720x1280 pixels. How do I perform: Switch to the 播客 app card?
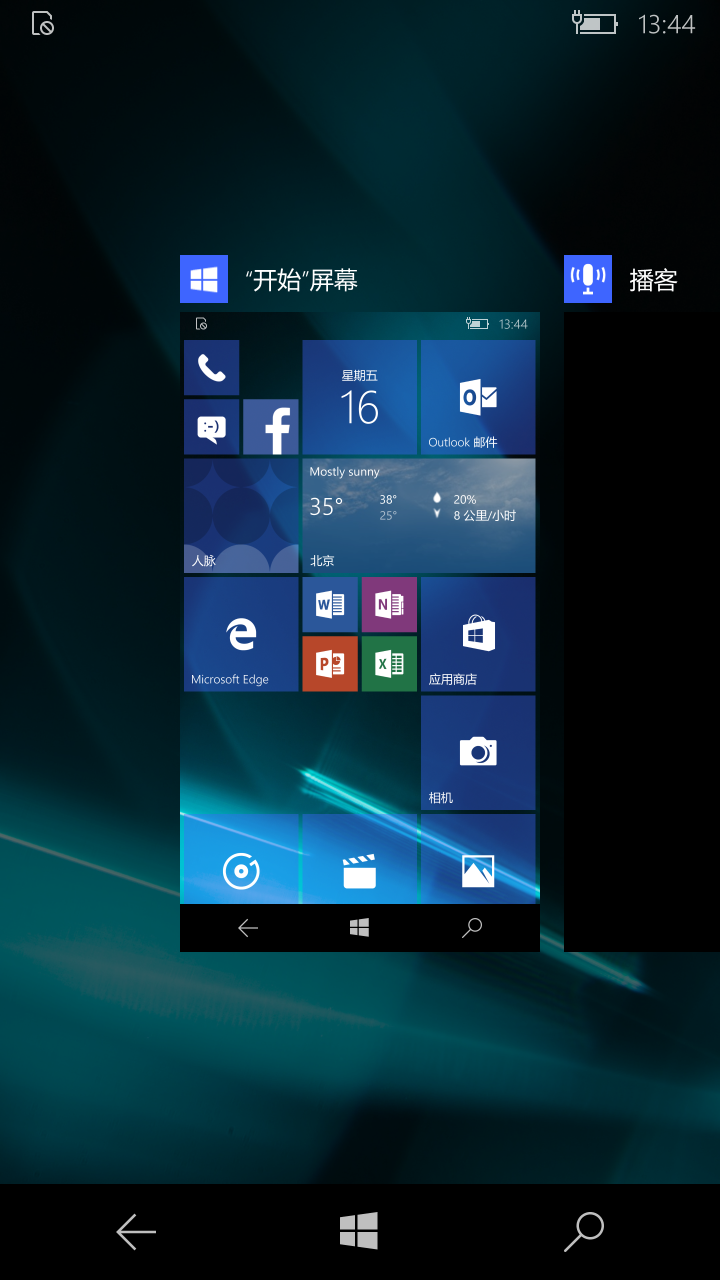(642, 632)
